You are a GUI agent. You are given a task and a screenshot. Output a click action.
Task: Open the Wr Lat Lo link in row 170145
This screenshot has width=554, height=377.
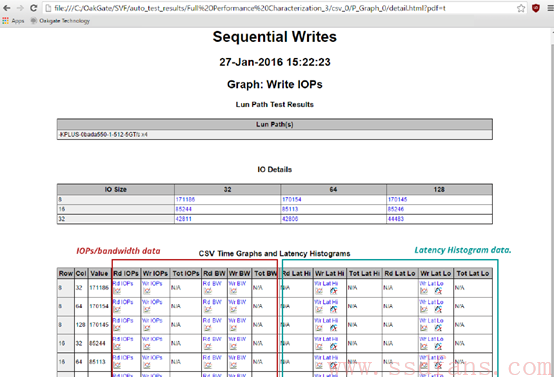(x=431, y=320)
